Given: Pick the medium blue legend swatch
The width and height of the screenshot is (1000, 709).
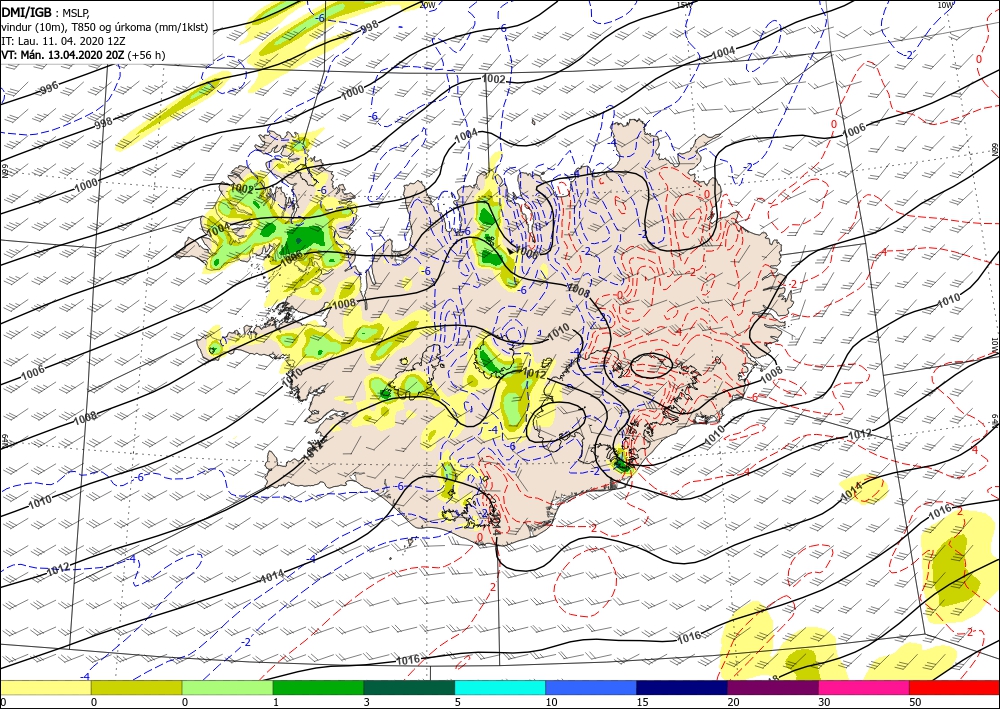Looking at the screenshot, I should coord(591,687).
